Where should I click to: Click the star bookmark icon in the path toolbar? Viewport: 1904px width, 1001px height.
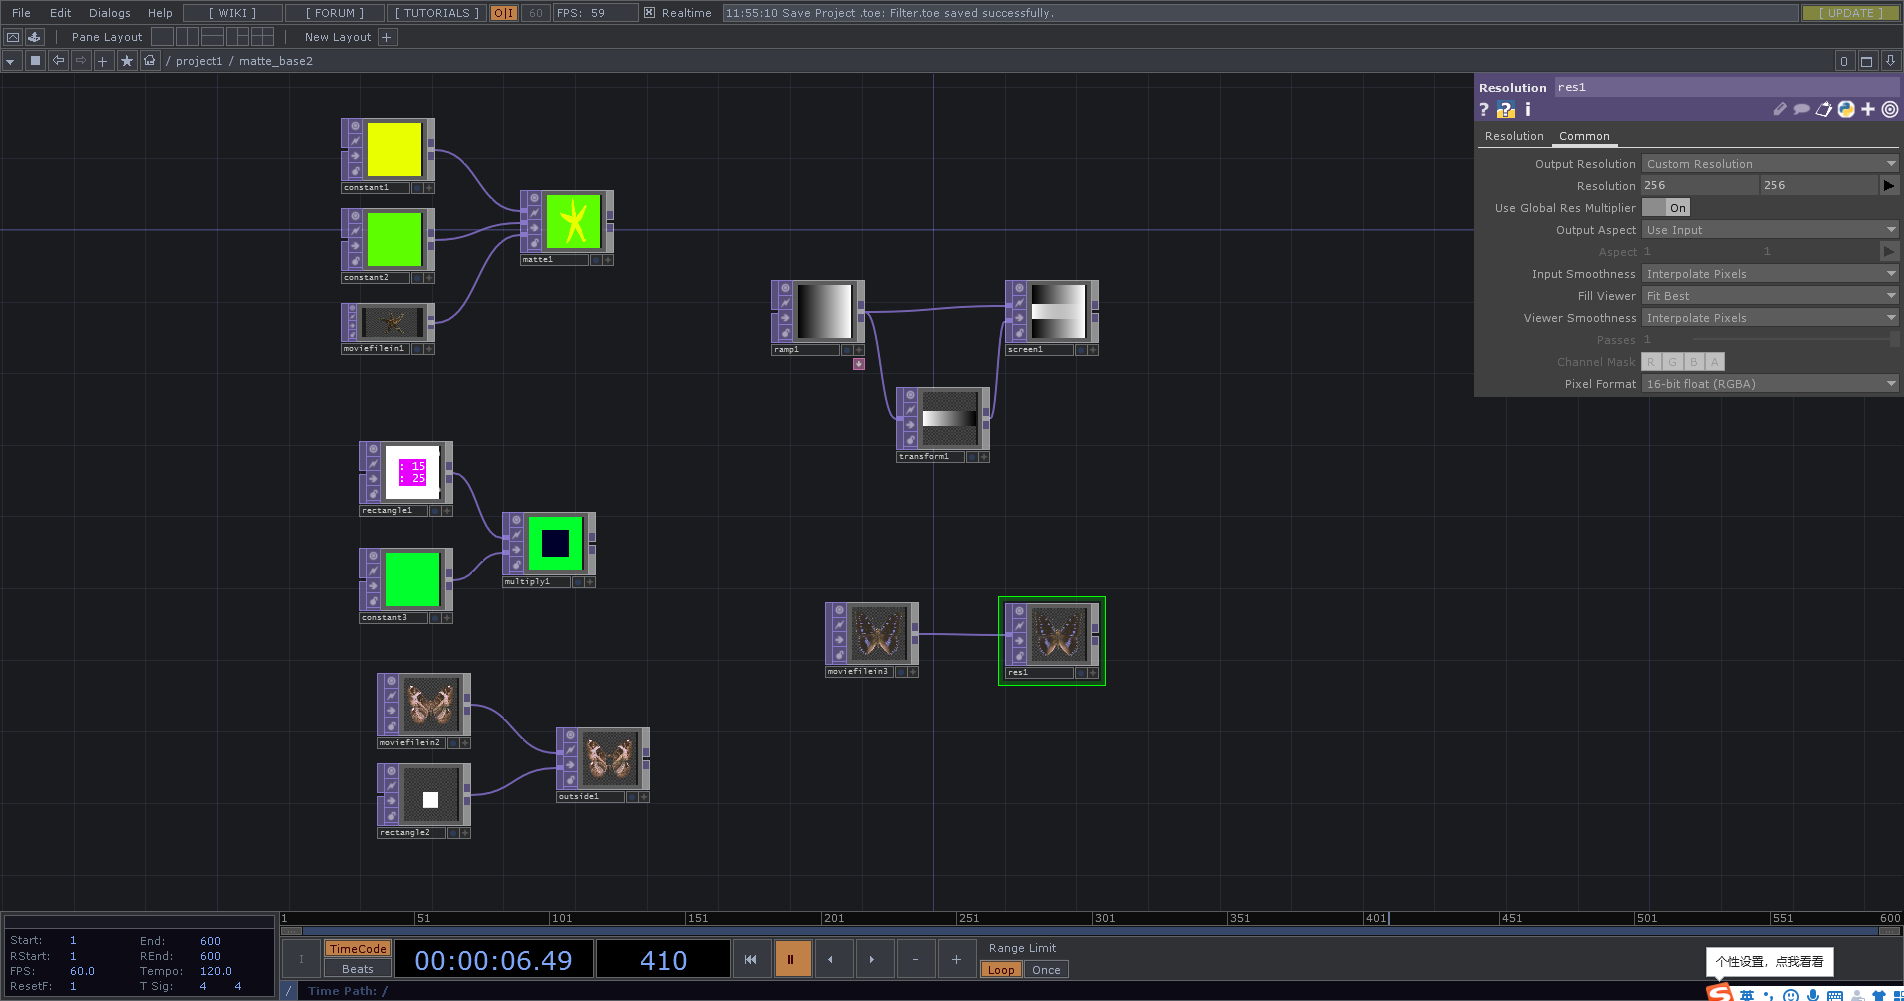click(126, 60)
